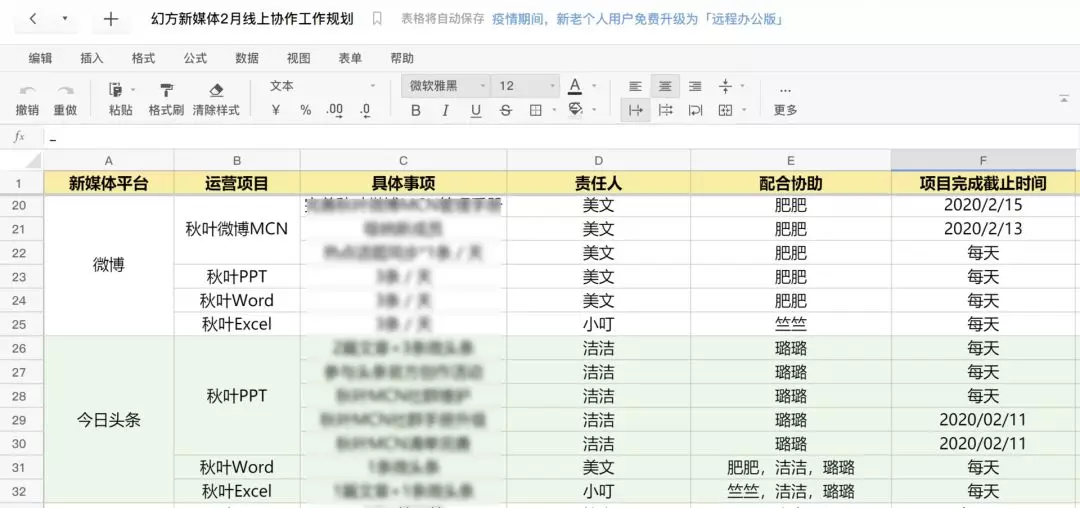1080x508 pixels.
Task: Open the 公式 menu
Action: (195, 59)
